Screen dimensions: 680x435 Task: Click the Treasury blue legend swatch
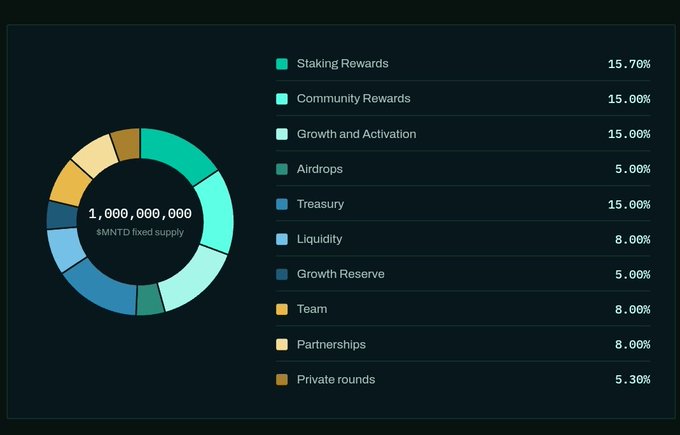pyautogui.click(x=281, y=204)
